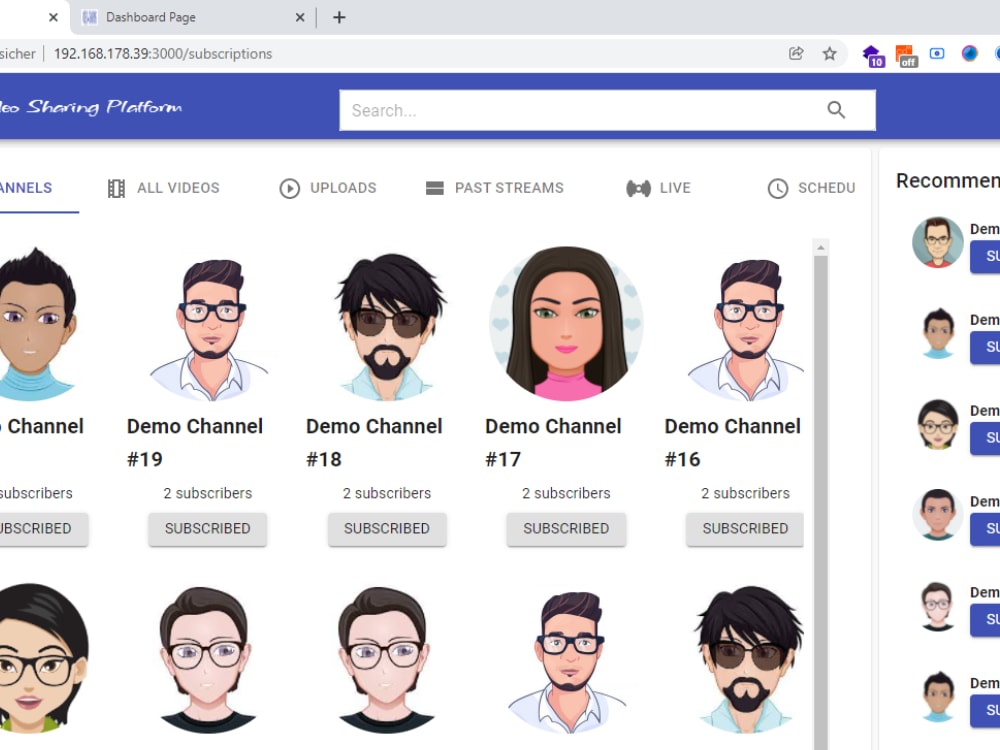Click the Past Streams icon

pyautogui.click(x=435, y=188)
